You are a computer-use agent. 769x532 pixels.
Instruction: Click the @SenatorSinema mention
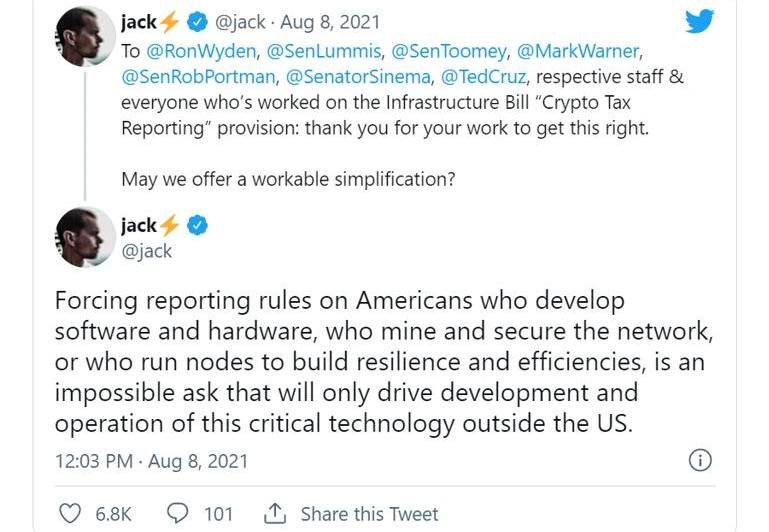click(x=356, y=77)
